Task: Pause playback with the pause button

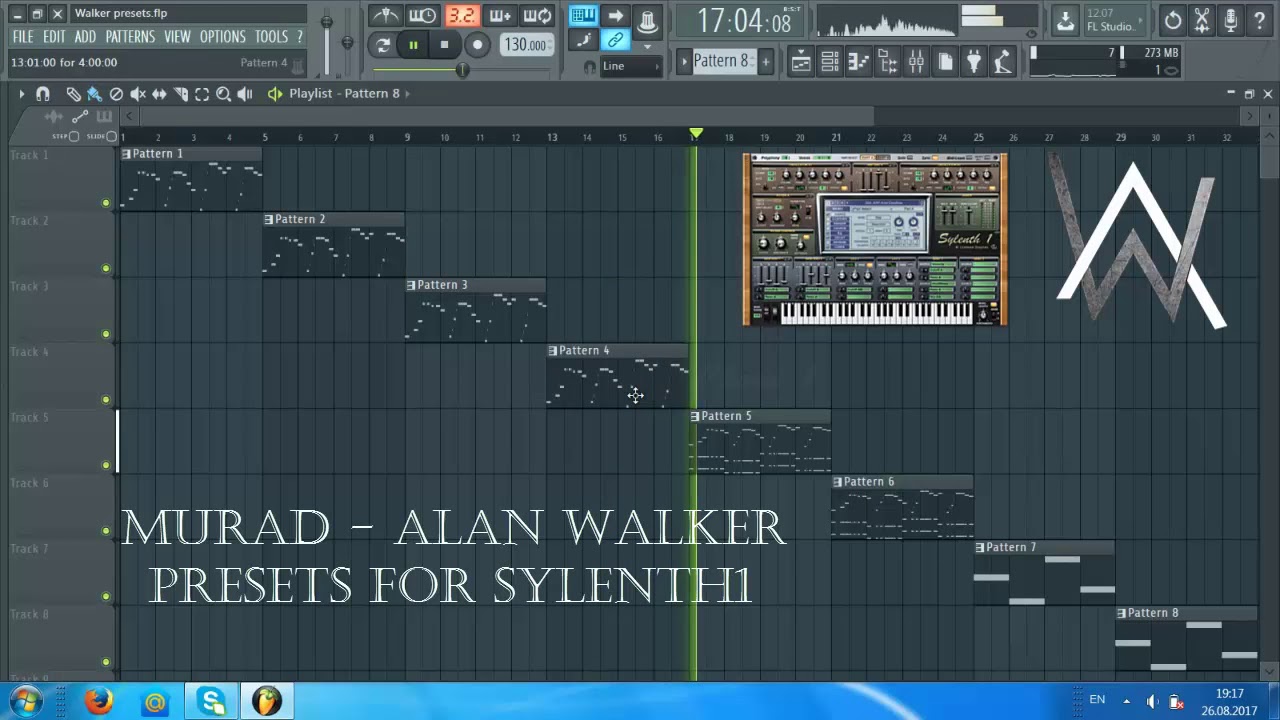Action: point(413,44)
